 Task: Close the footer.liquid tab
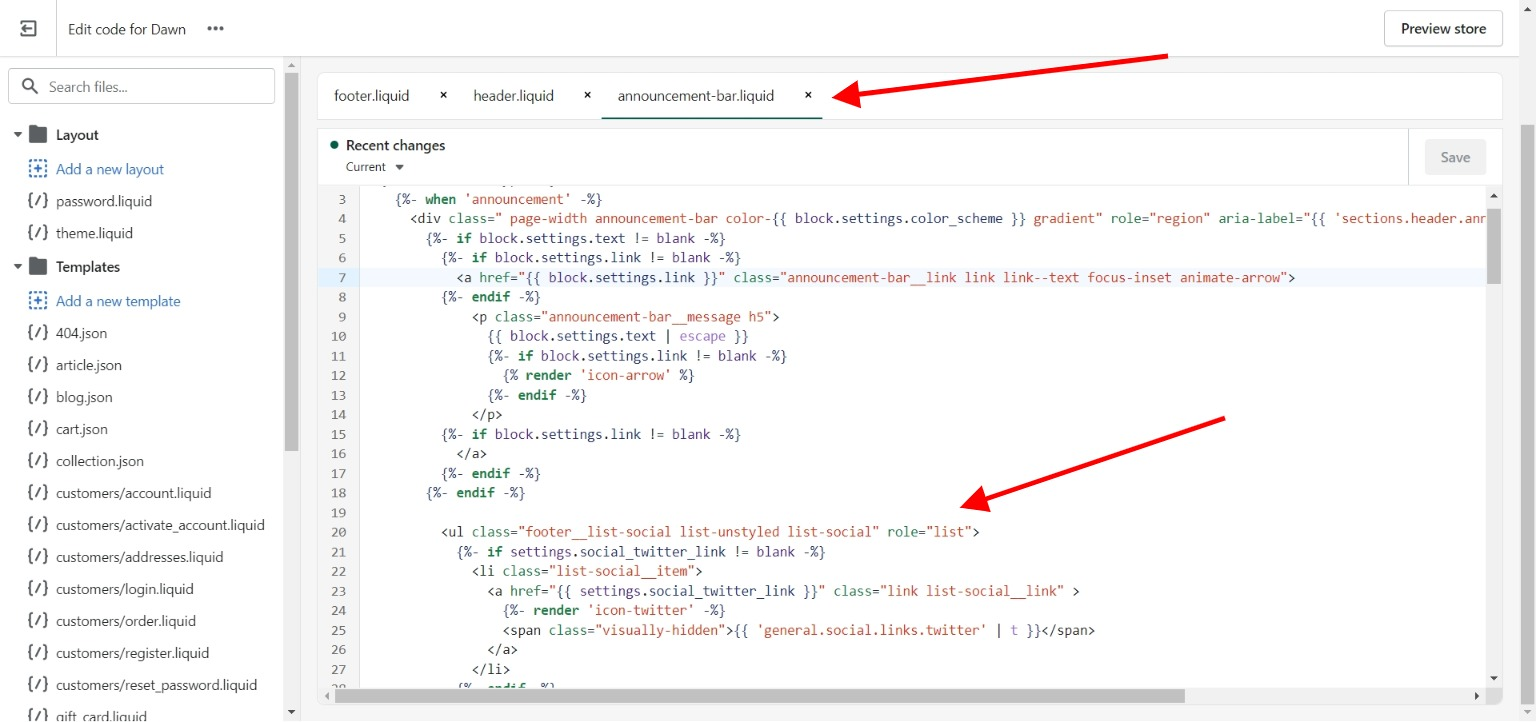click(443, 95)
